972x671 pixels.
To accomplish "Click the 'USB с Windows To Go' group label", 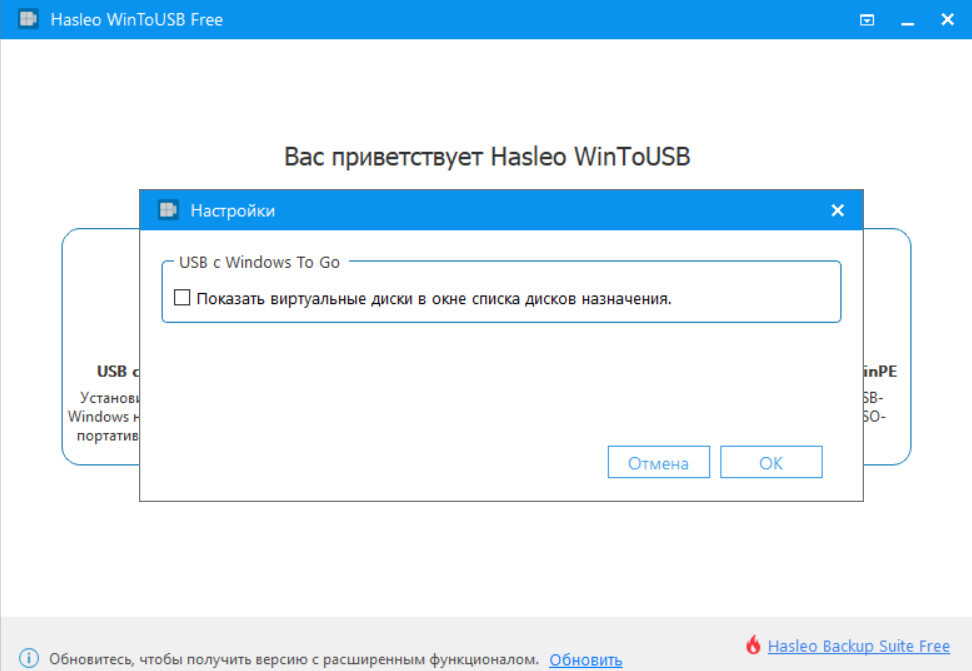I will coord(259,262).
